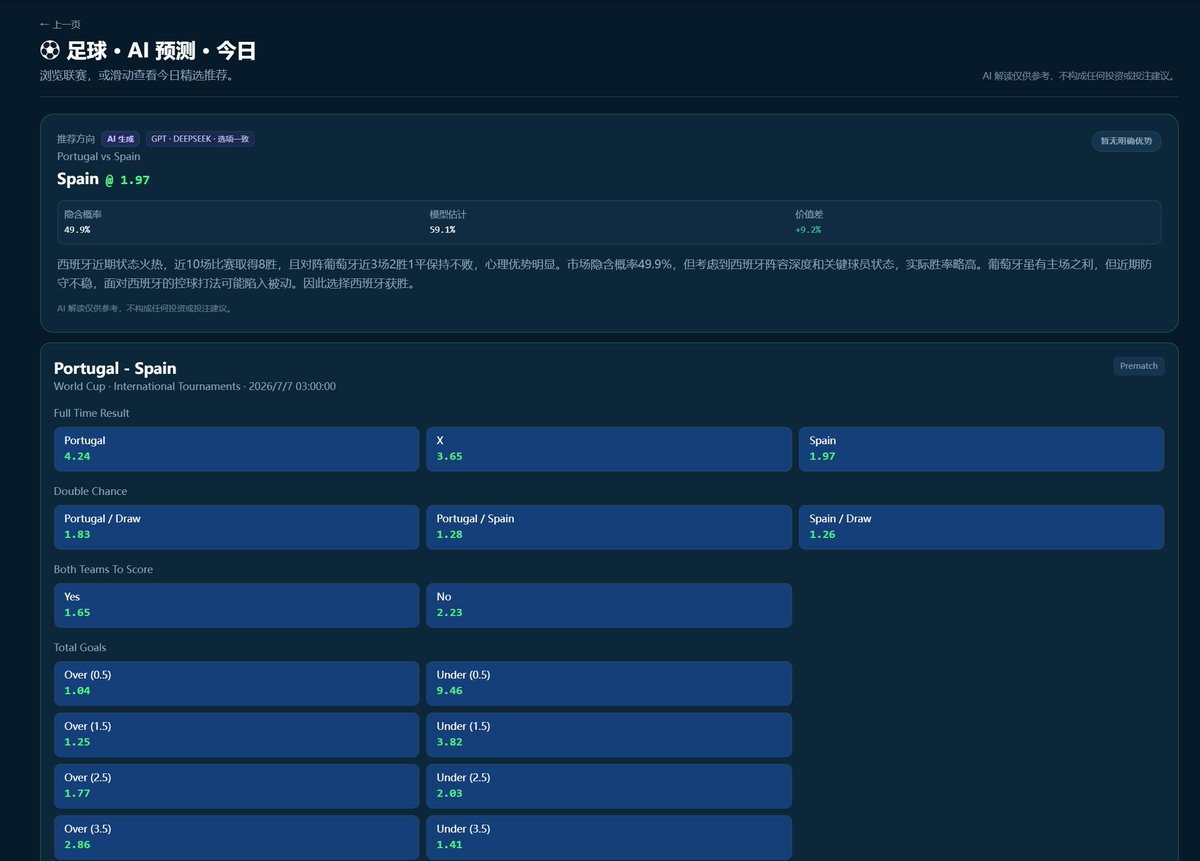
Task: Choose Yes for Both Teams To Score
Action: 236,605
